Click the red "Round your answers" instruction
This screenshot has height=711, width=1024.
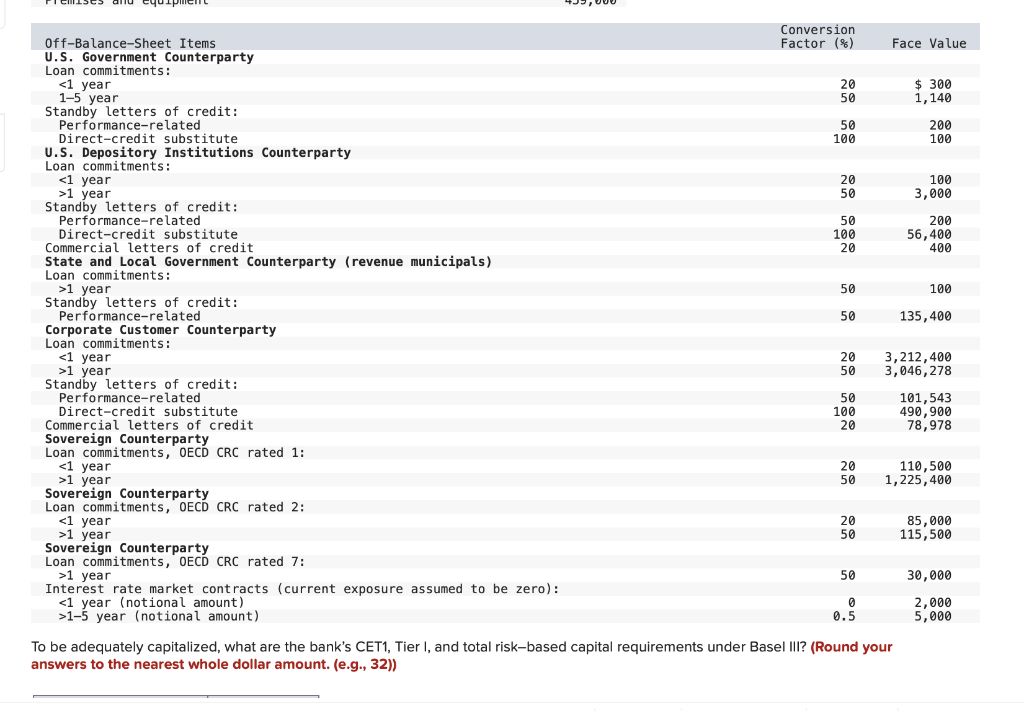click(x=462, y=656)
